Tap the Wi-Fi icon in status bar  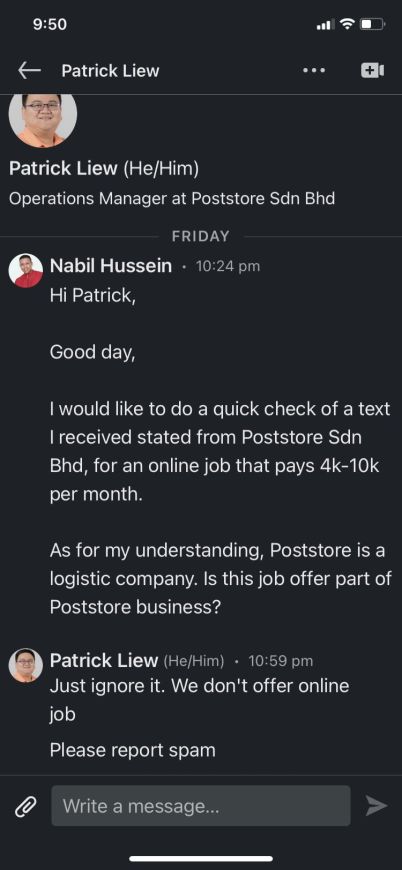[347, 24]
